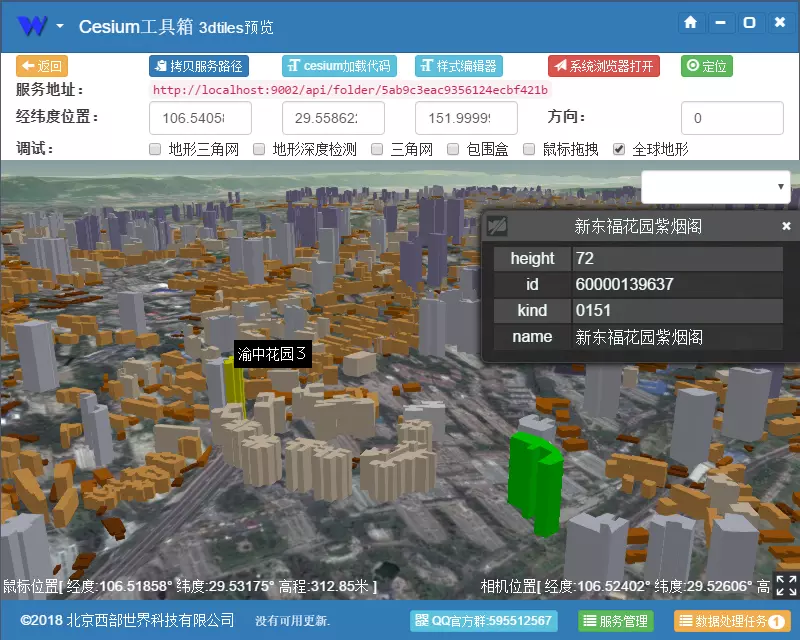The width and height of the screenshot is (800, 640).
Task: Maximize the Cesium toolbox window
Action: tap(749, 22)
